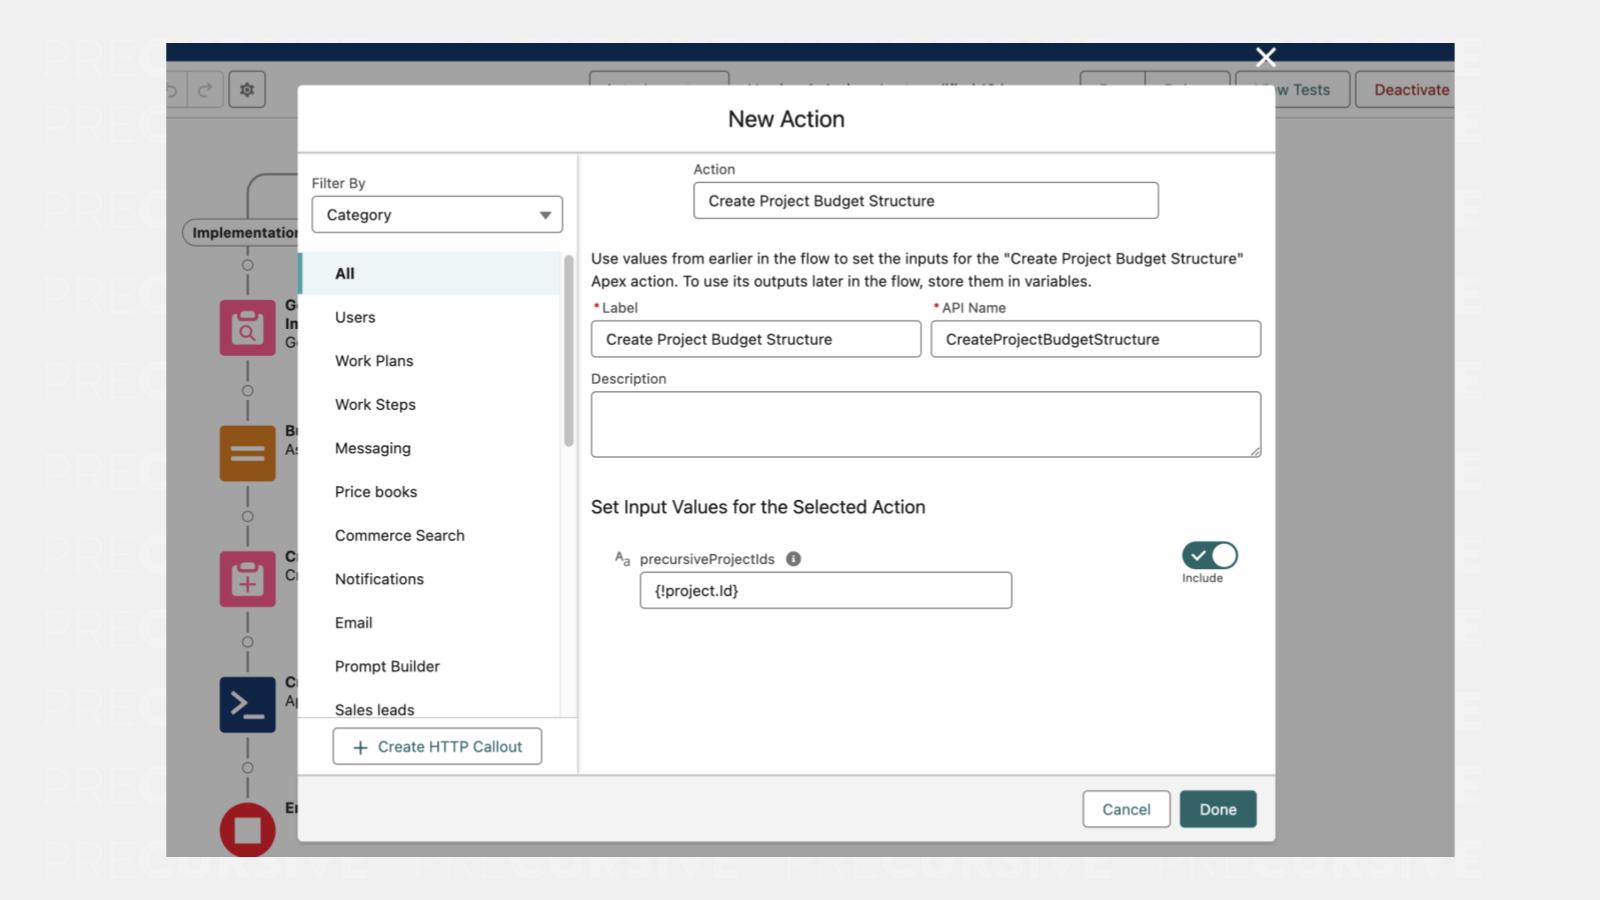Select the Messaging category
Viewport: 1600px width, 900px height.
tap(373, 448)
